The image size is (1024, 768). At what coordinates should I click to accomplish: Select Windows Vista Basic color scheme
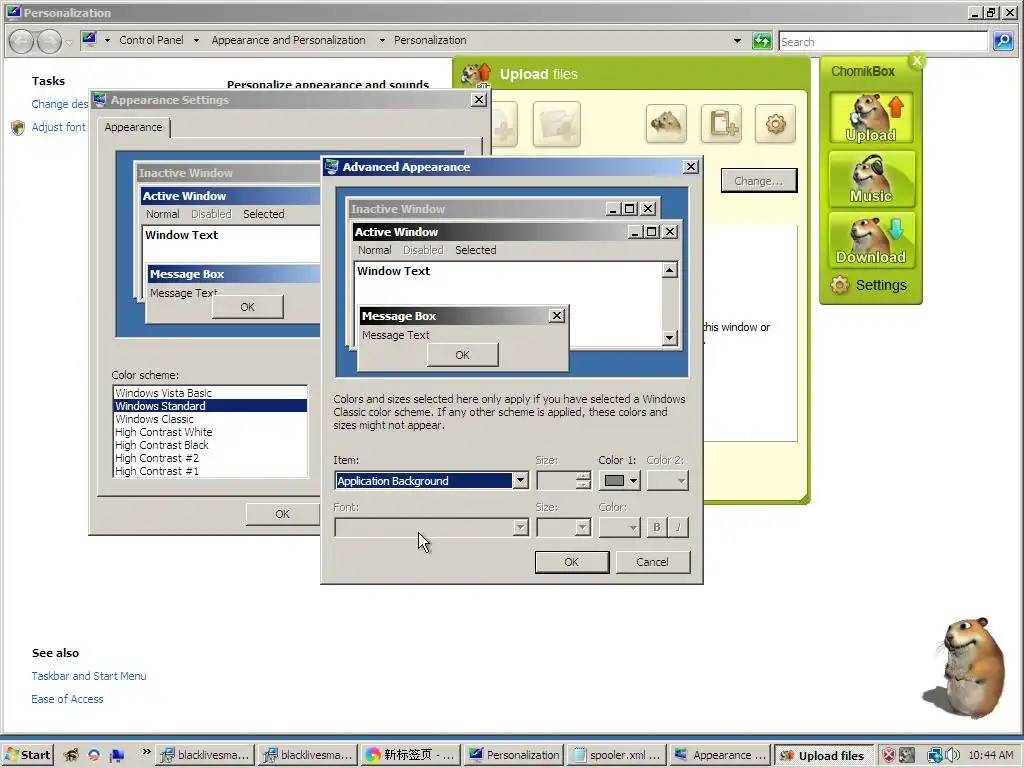click(x=210, y=393)
